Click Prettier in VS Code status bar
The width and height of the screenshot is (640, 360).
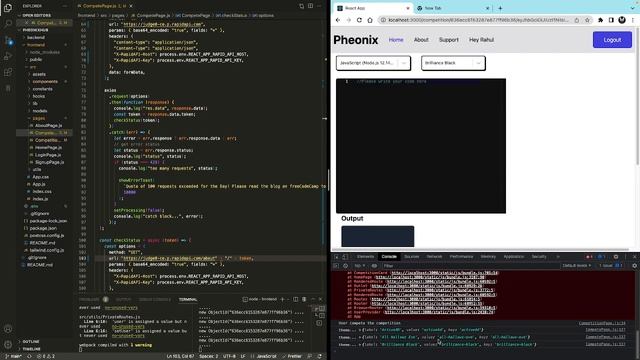[x=294, y=356]
